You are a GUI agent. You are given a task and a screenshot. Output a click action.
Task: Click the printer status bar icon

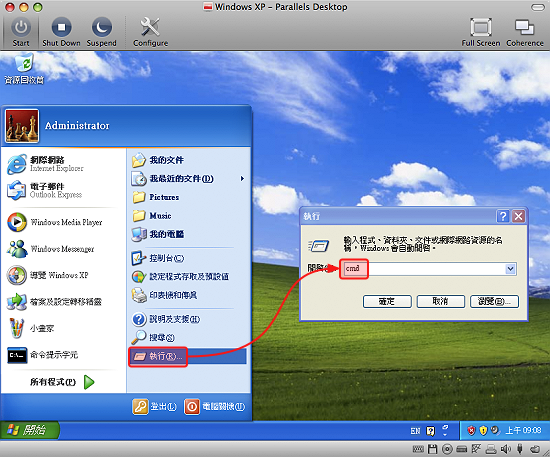(491, 449)
